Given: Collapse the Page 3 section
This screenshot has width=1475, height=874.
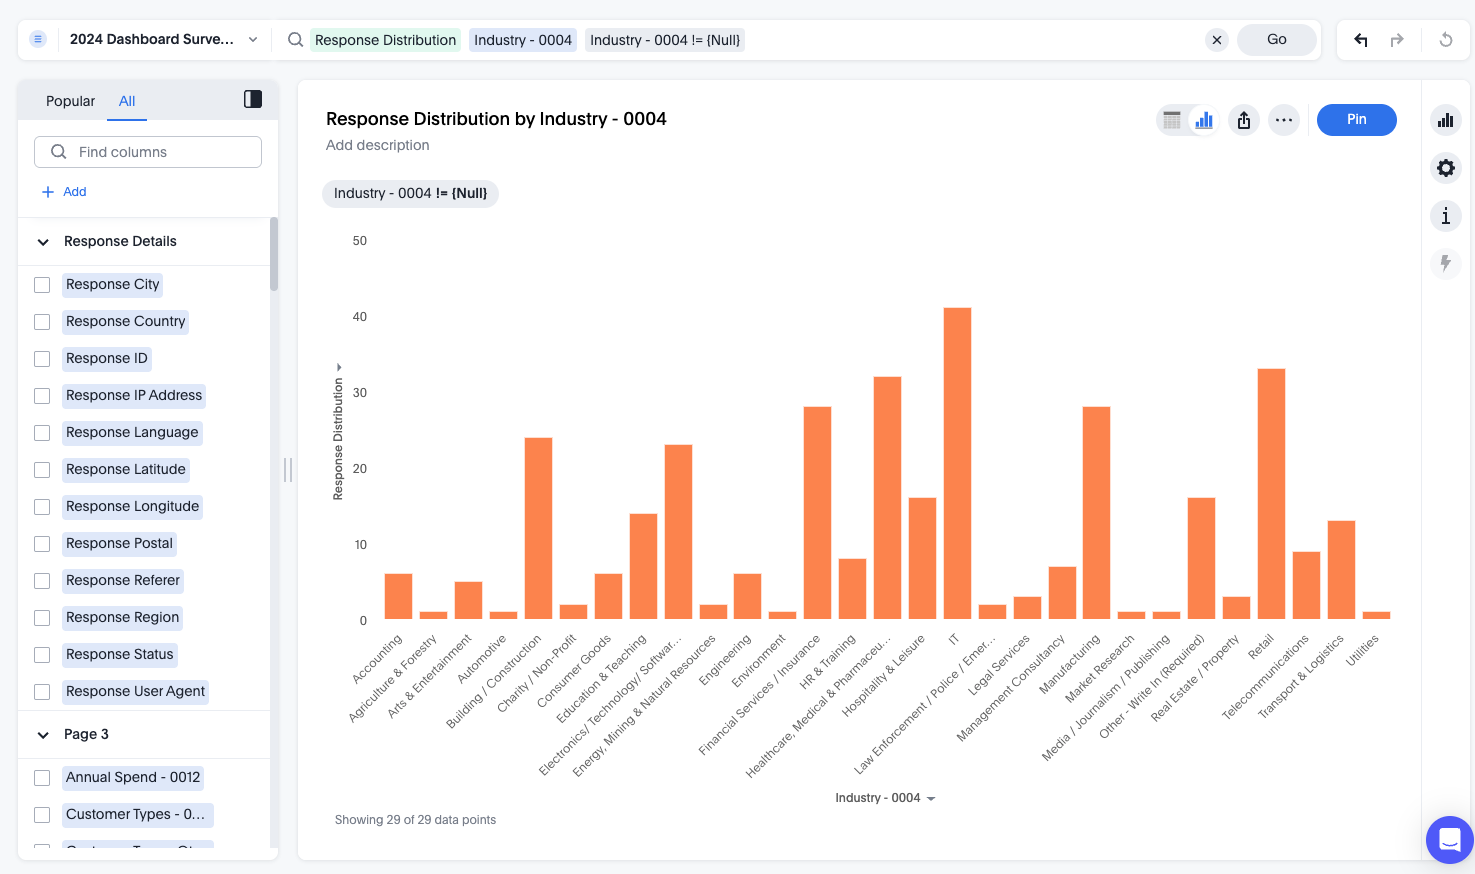Looking at the screenshot, I should coord(43,735).
